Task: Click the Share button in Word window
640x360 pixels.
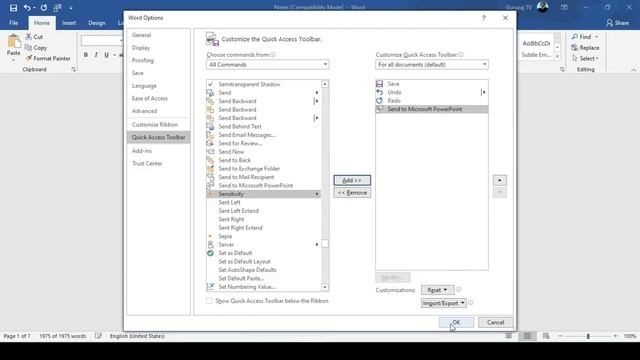Action: point(617,23)
